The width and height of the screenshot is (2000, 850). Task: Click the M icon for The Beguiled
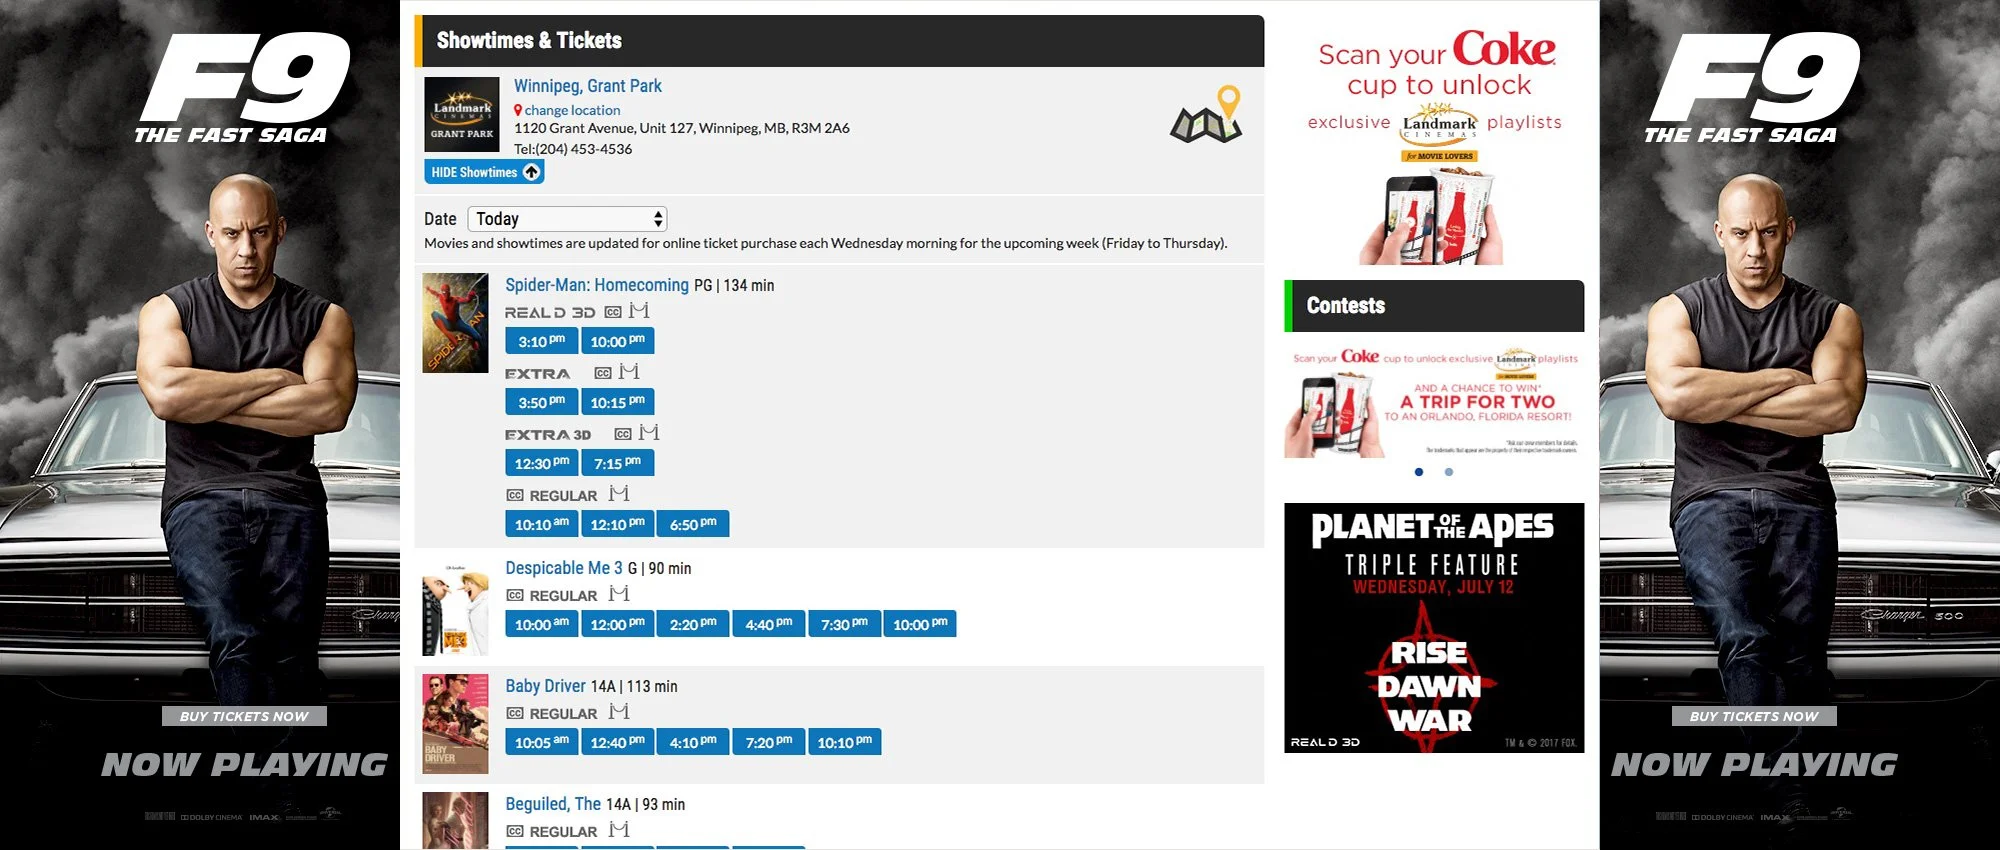619,829
